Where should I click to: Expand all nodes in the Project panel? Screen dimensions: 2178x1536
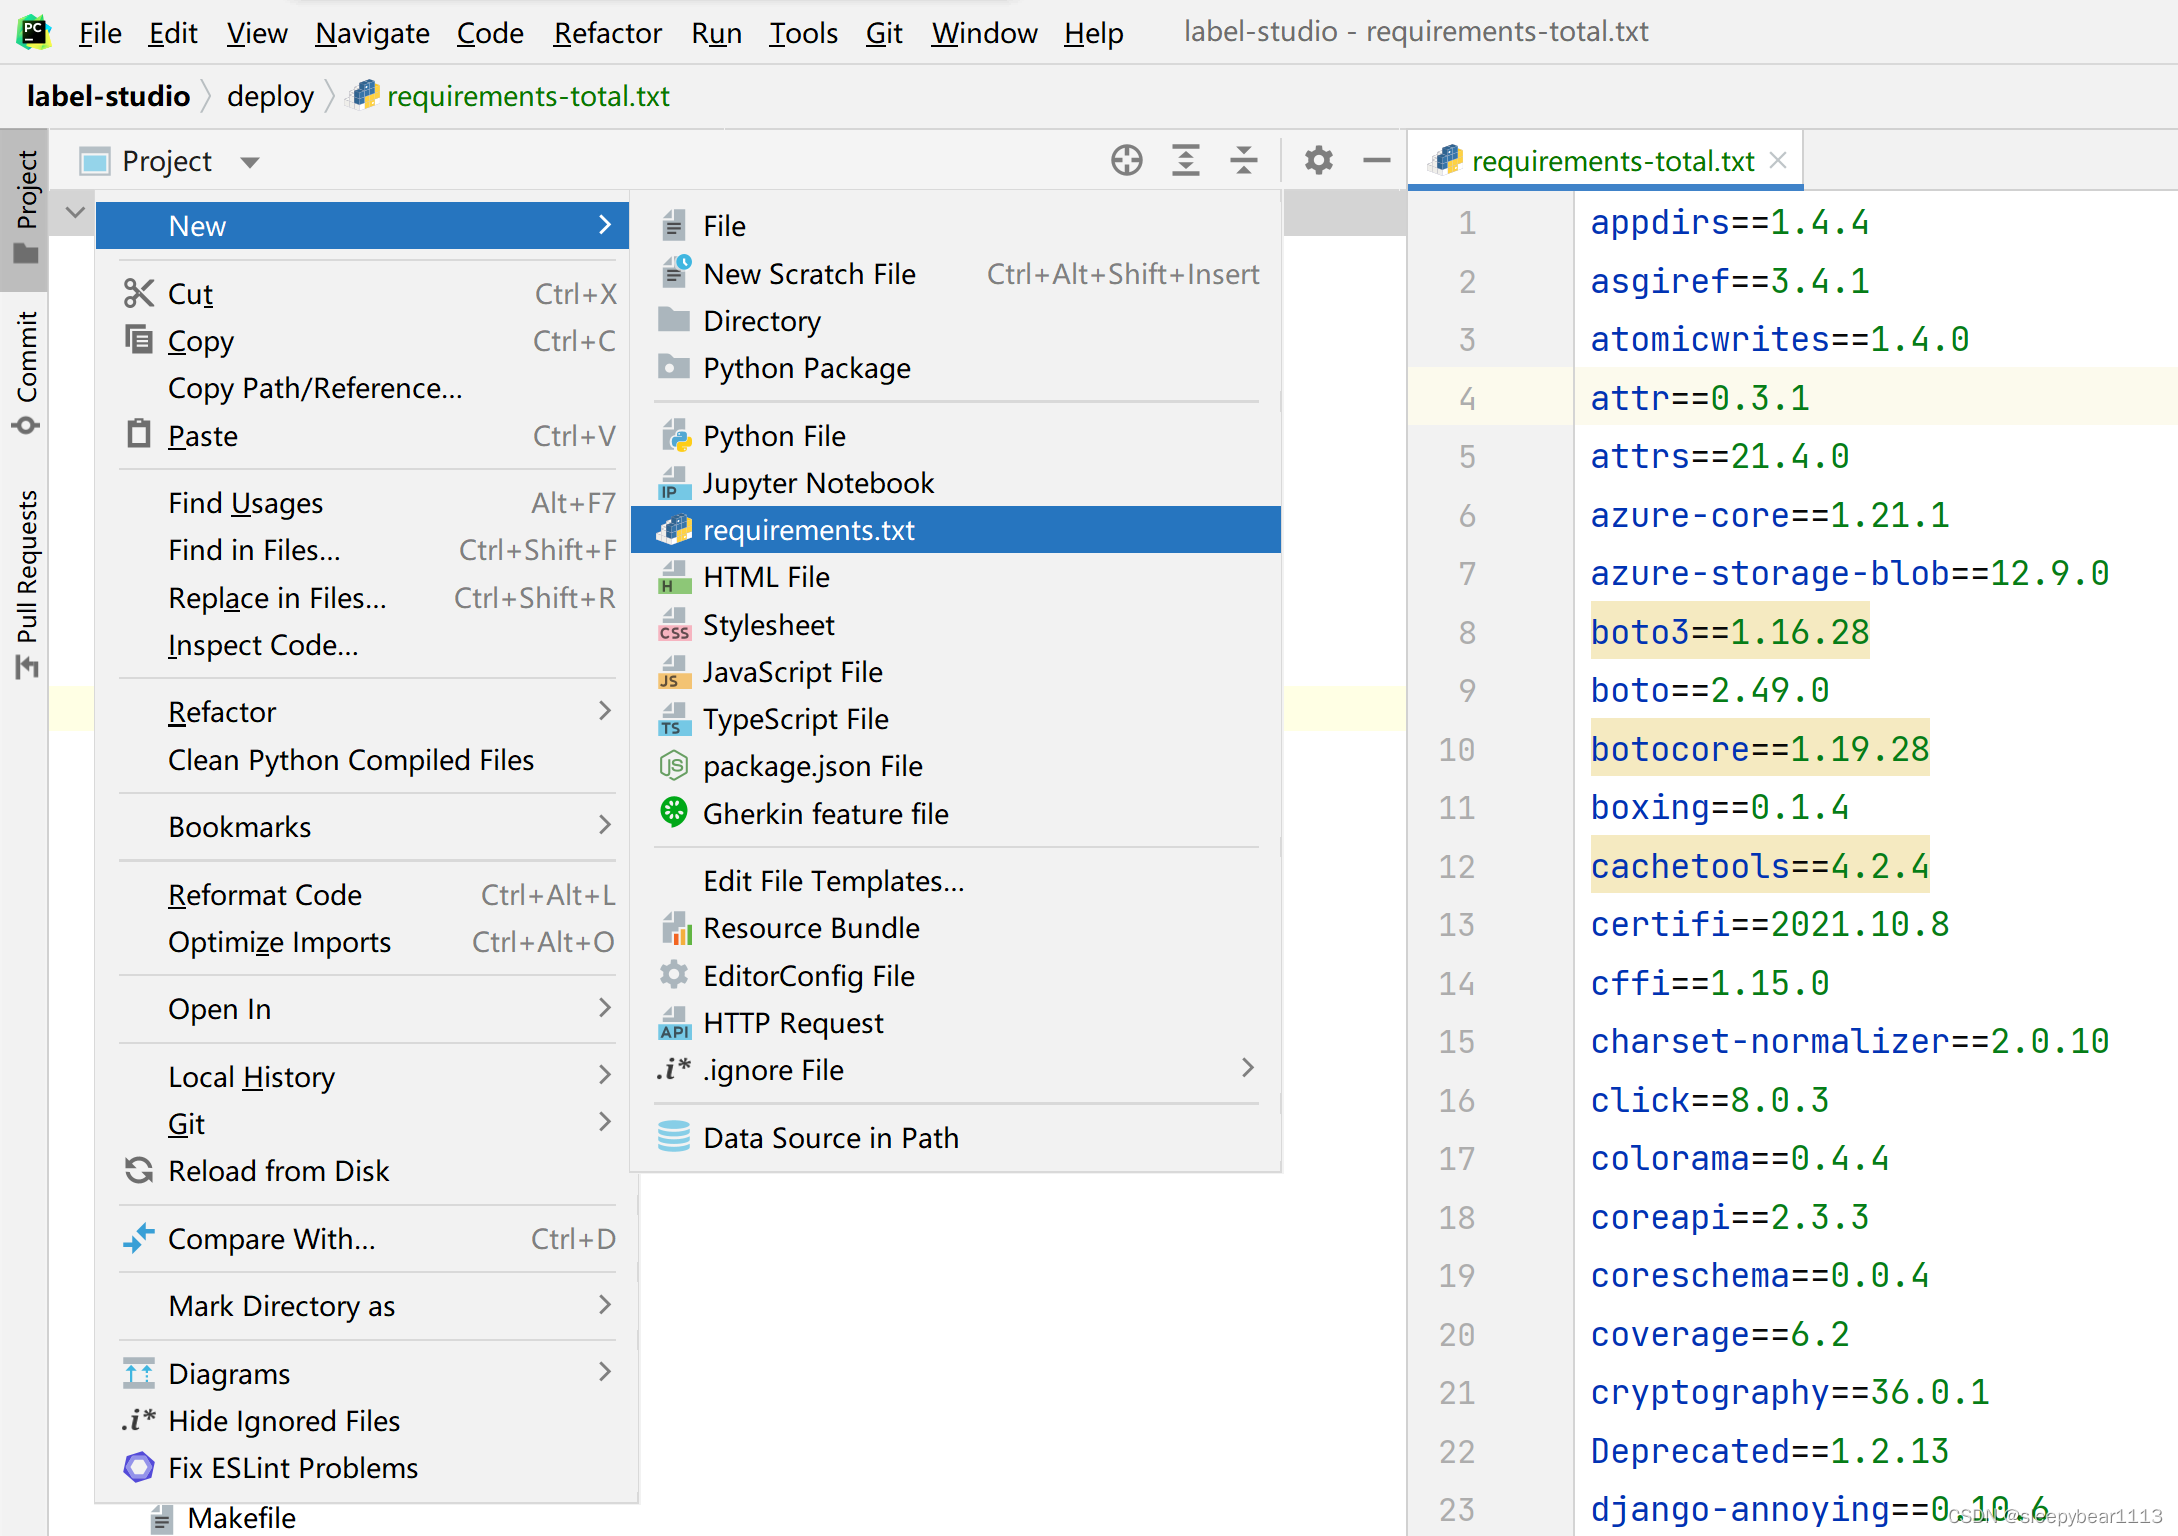[x=1185, y=160]
